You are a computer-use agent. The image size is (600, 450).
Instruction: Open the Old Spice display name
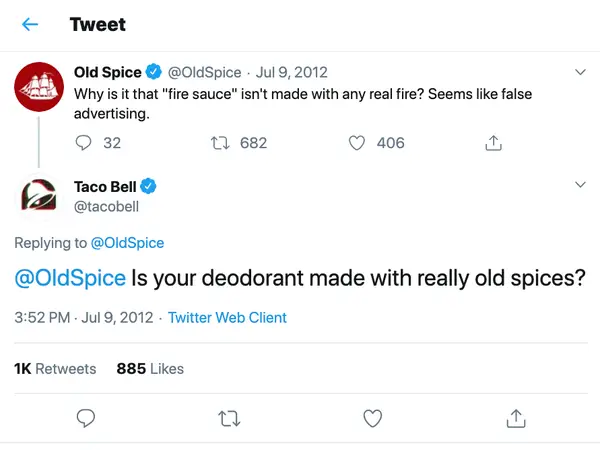click(x=108, y=72)
